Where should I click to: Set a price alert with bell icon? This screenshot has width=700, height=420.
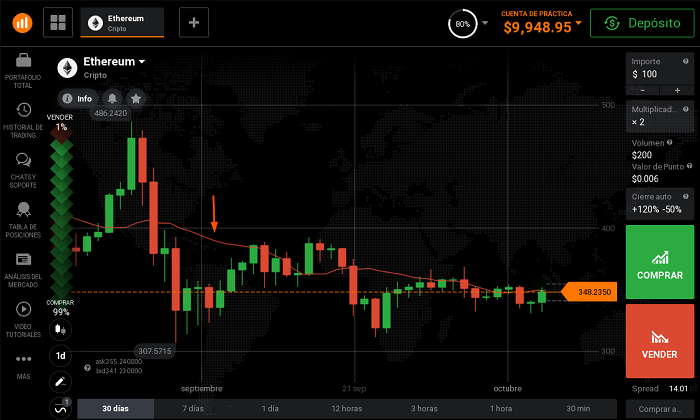click(112, 98)
